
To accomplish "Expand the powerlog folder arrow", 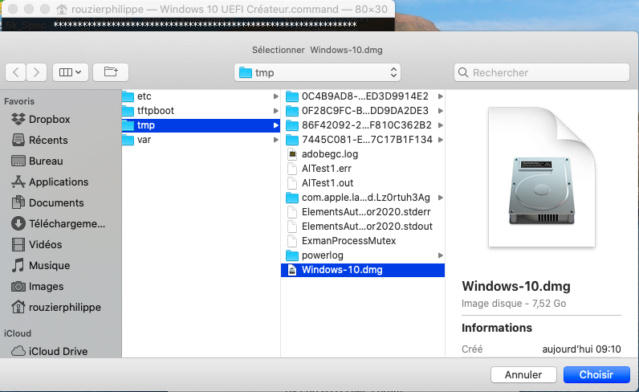I will tap(441, 255).
